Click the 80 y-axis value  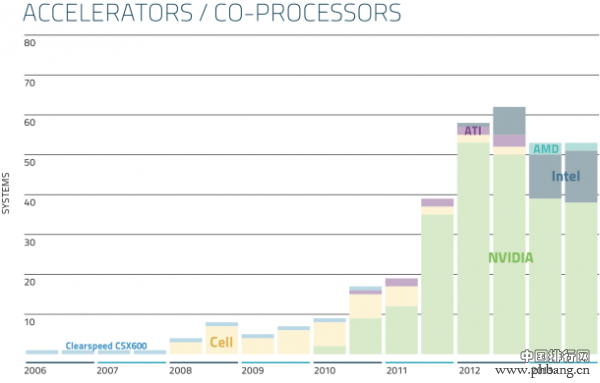(30, 42)
